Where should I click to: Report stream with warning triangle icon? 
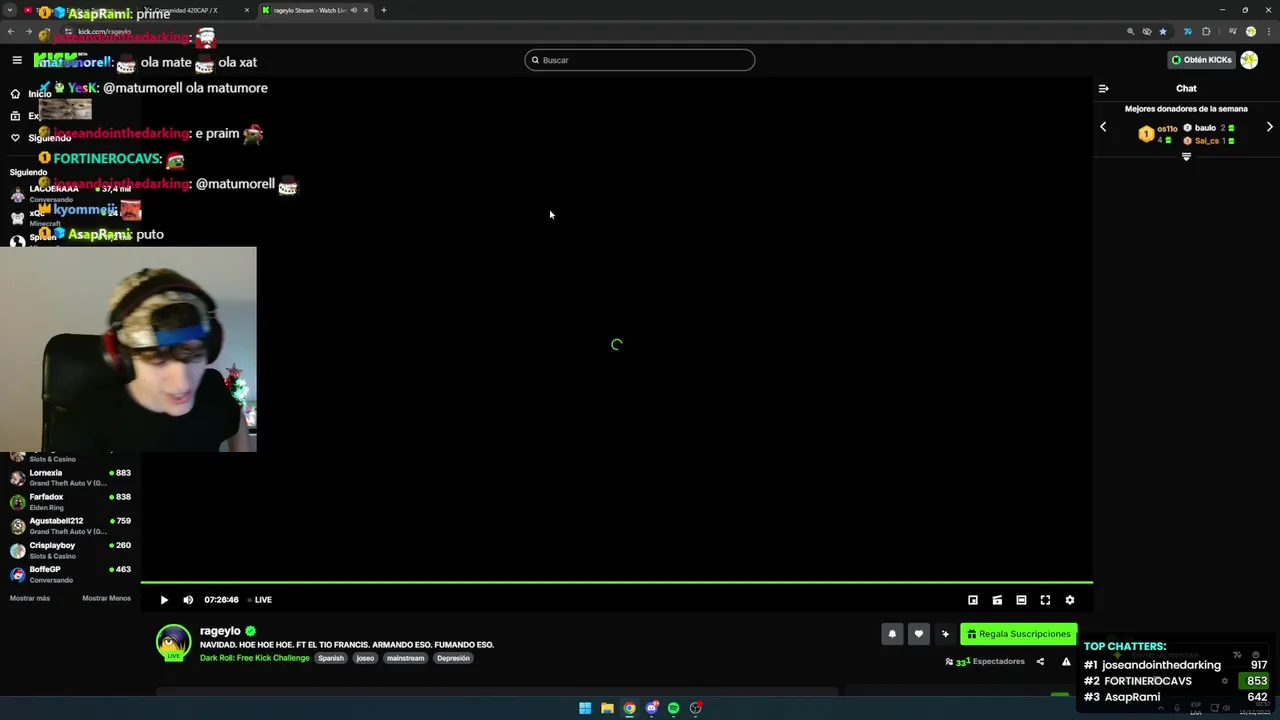click(x=1066, y=661)
